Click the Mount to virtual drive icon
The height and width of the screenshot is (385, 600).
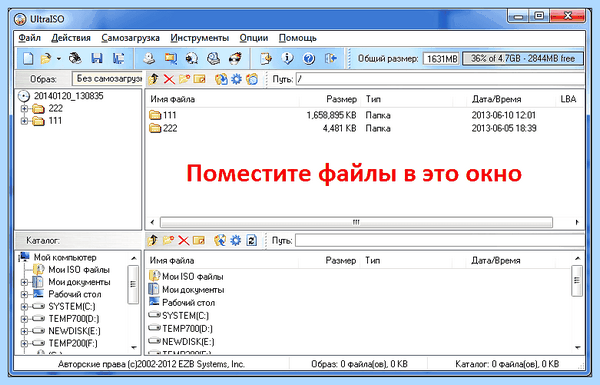[213, 59]
